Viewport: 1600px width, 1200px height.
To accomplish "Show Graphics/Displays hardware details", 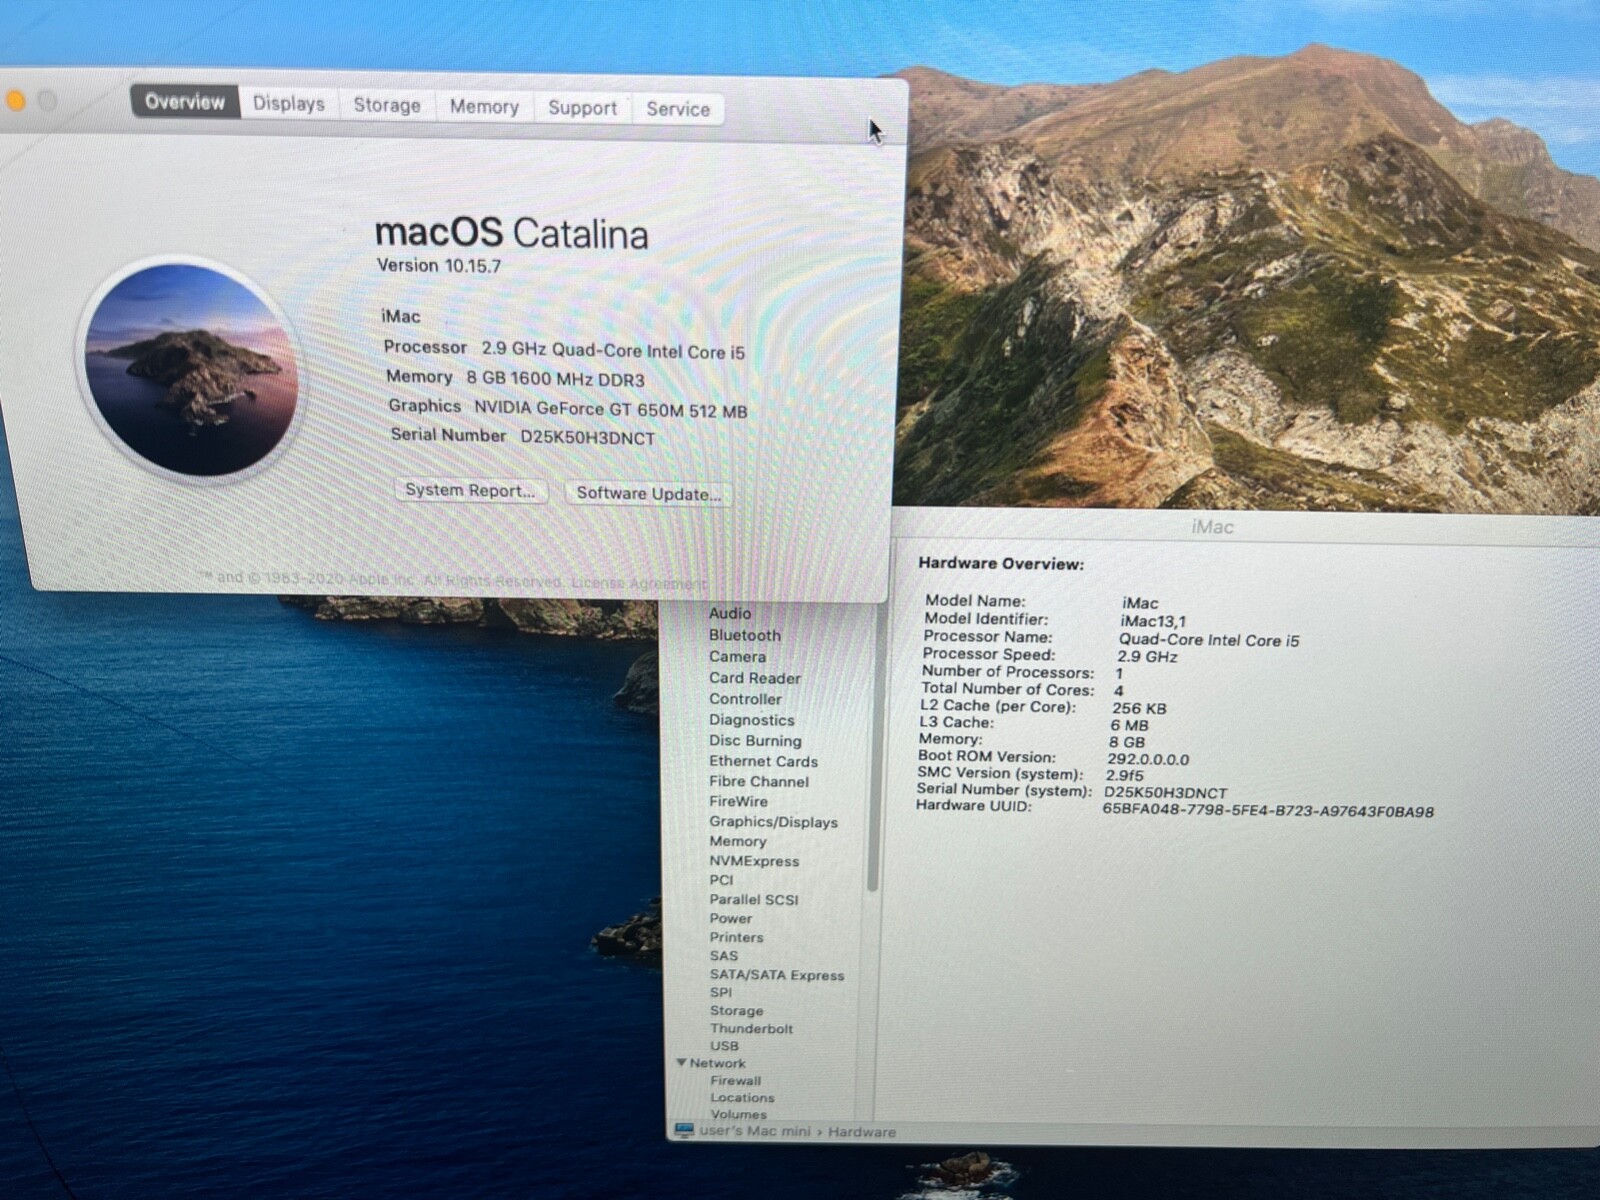I will tap(773, 822).
